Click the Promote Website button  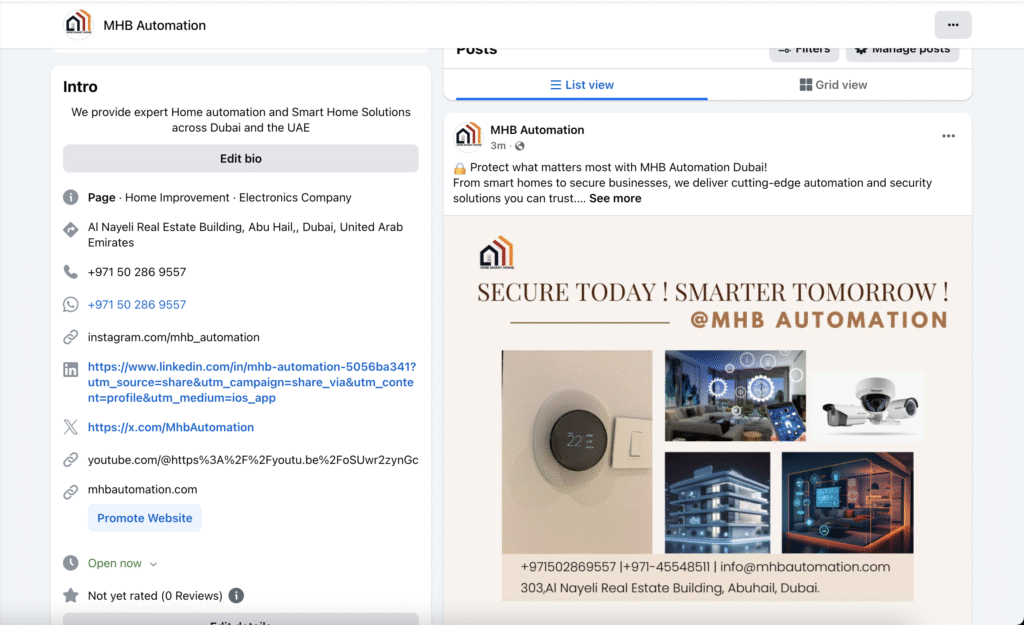pyautogui.click(x=145, y=518)
